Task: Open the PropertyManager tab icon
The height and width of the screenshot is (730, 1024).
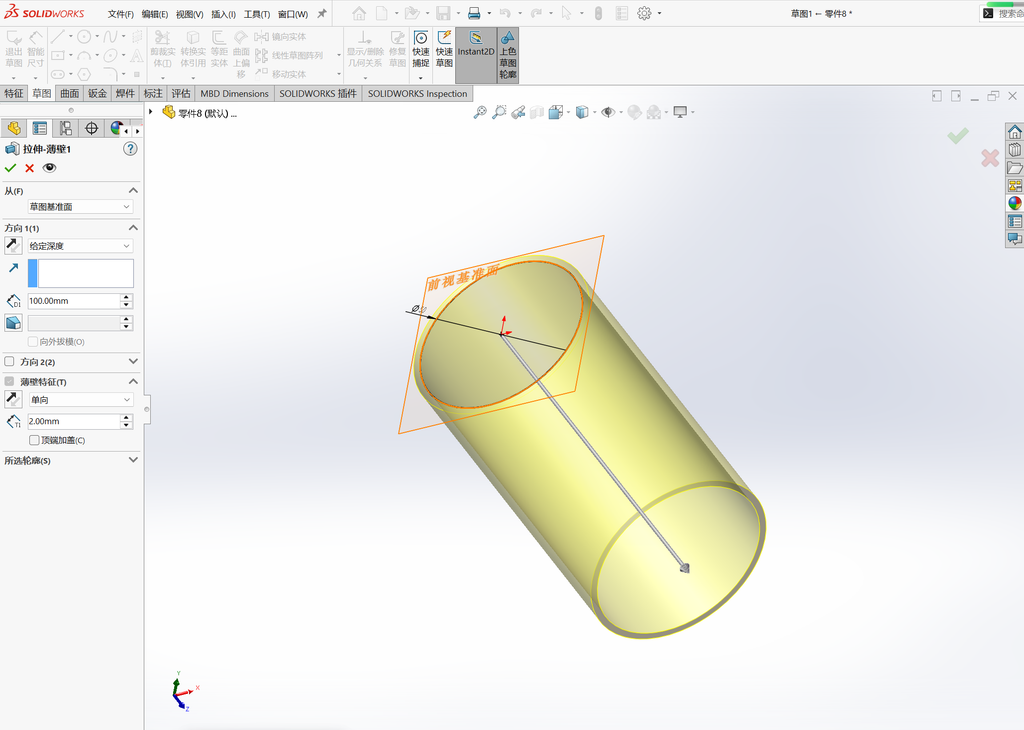Action: 40,128
